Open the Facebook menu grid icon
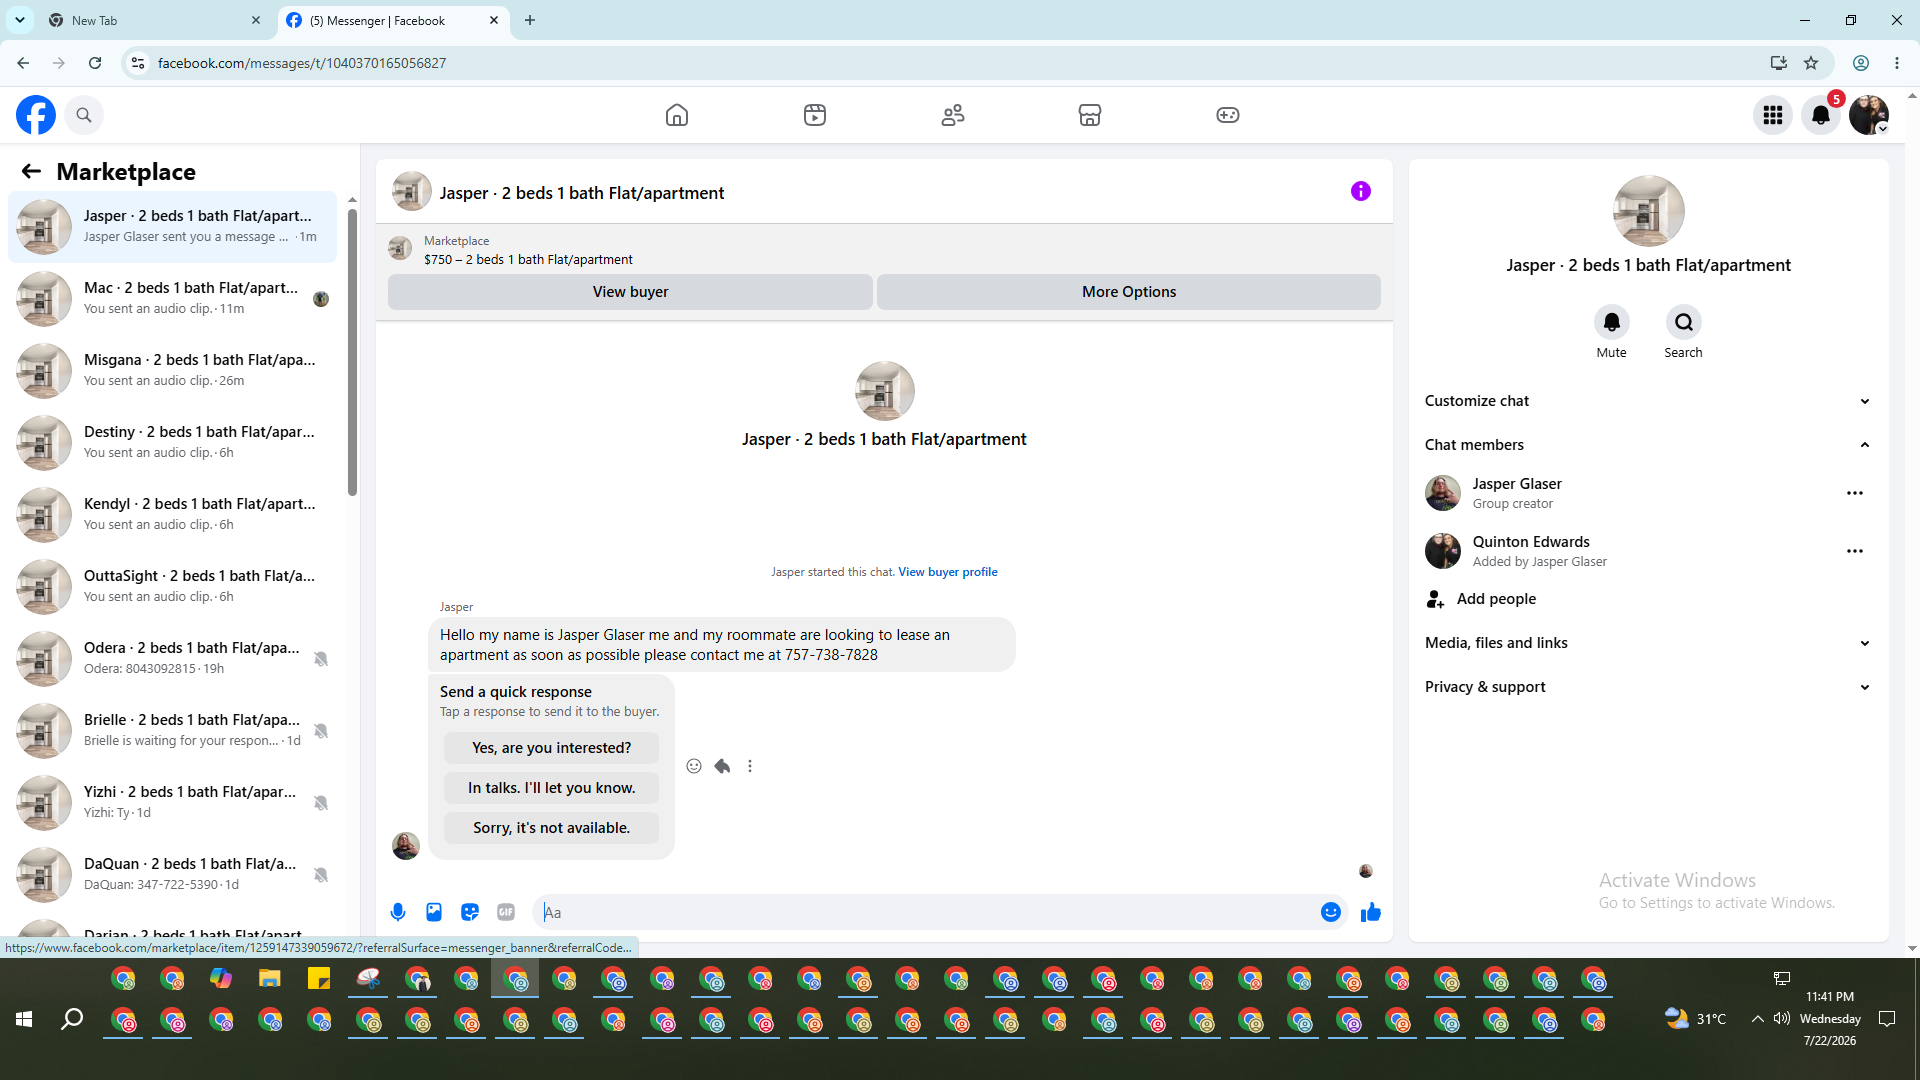This screenshot has width=1920, height=1080. point(1773,115)
